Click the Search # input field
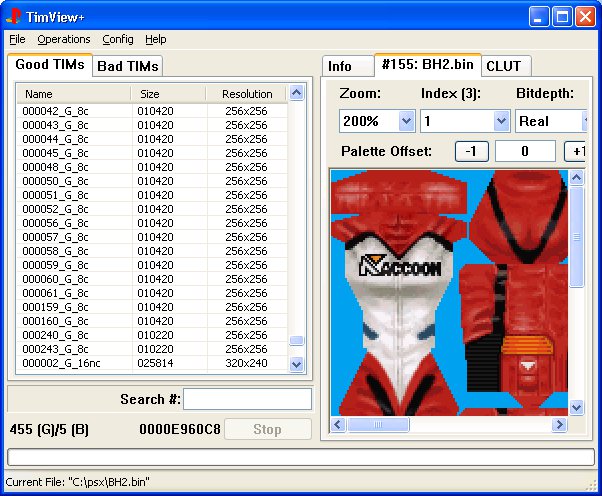 coord(247,399)
